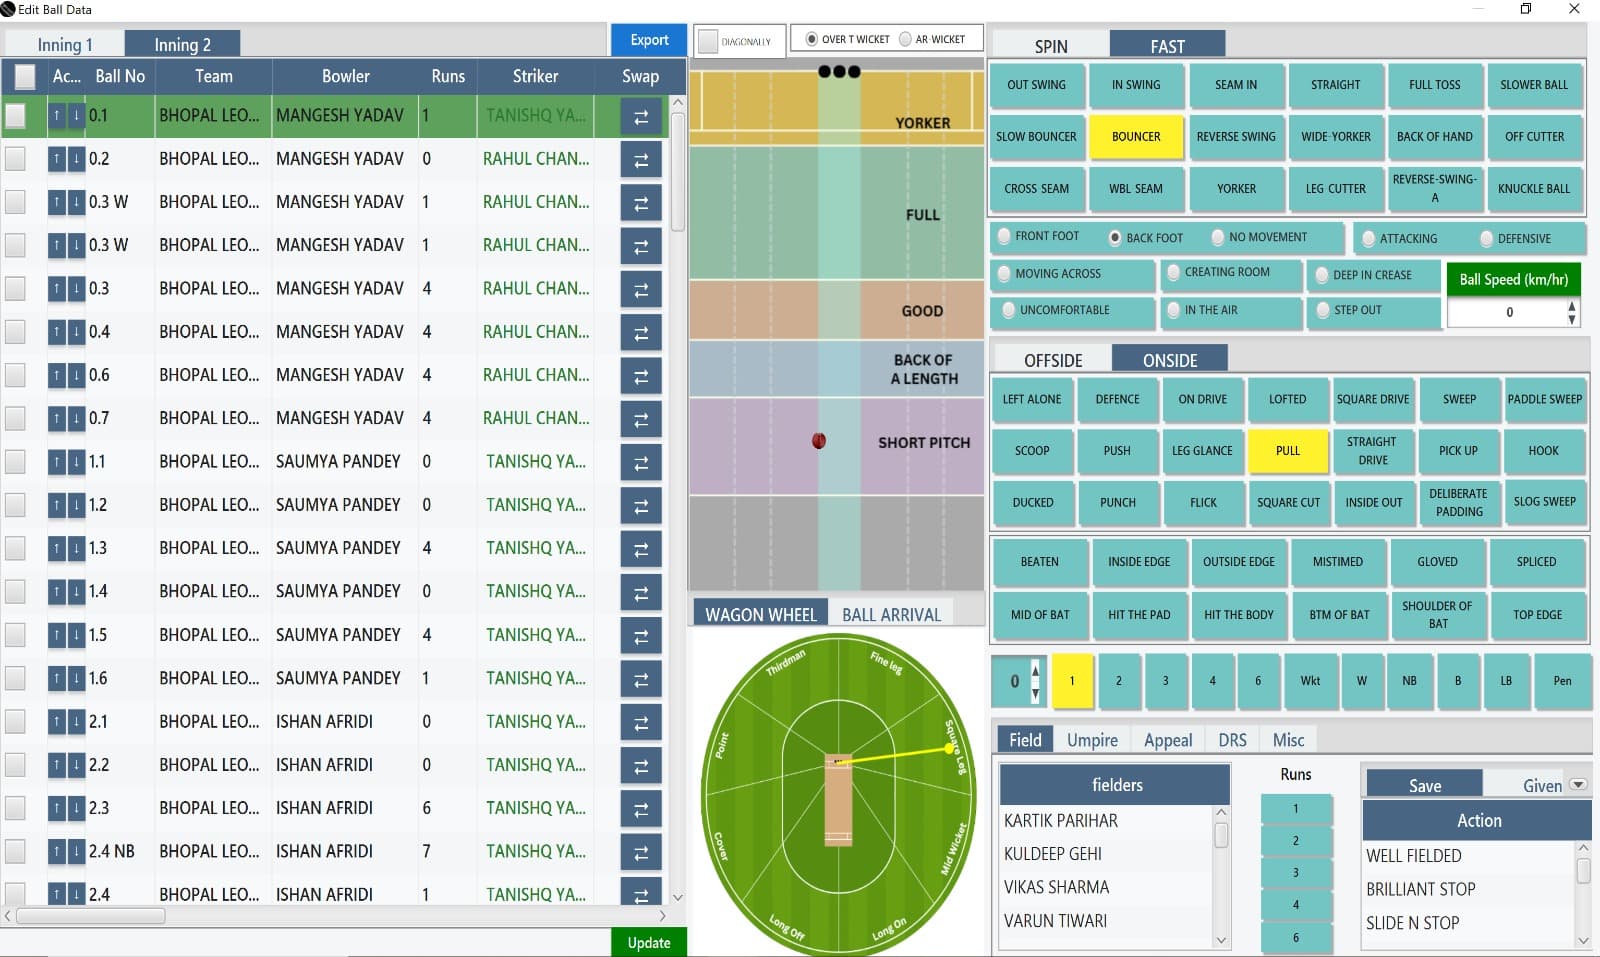Viewport: 1600px width, 957px height.
Task: Move ball 1.1 up with its up arrow
Action: click(57, 462)
